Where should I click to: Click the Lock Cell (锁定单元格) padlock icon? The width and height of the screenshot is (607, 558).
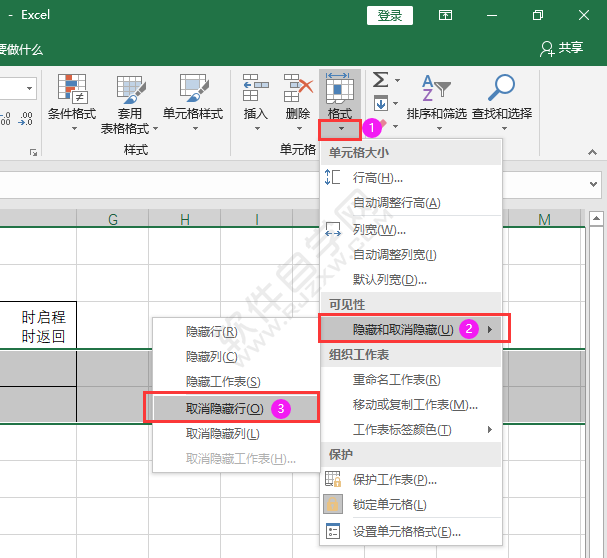click(333, 504)
